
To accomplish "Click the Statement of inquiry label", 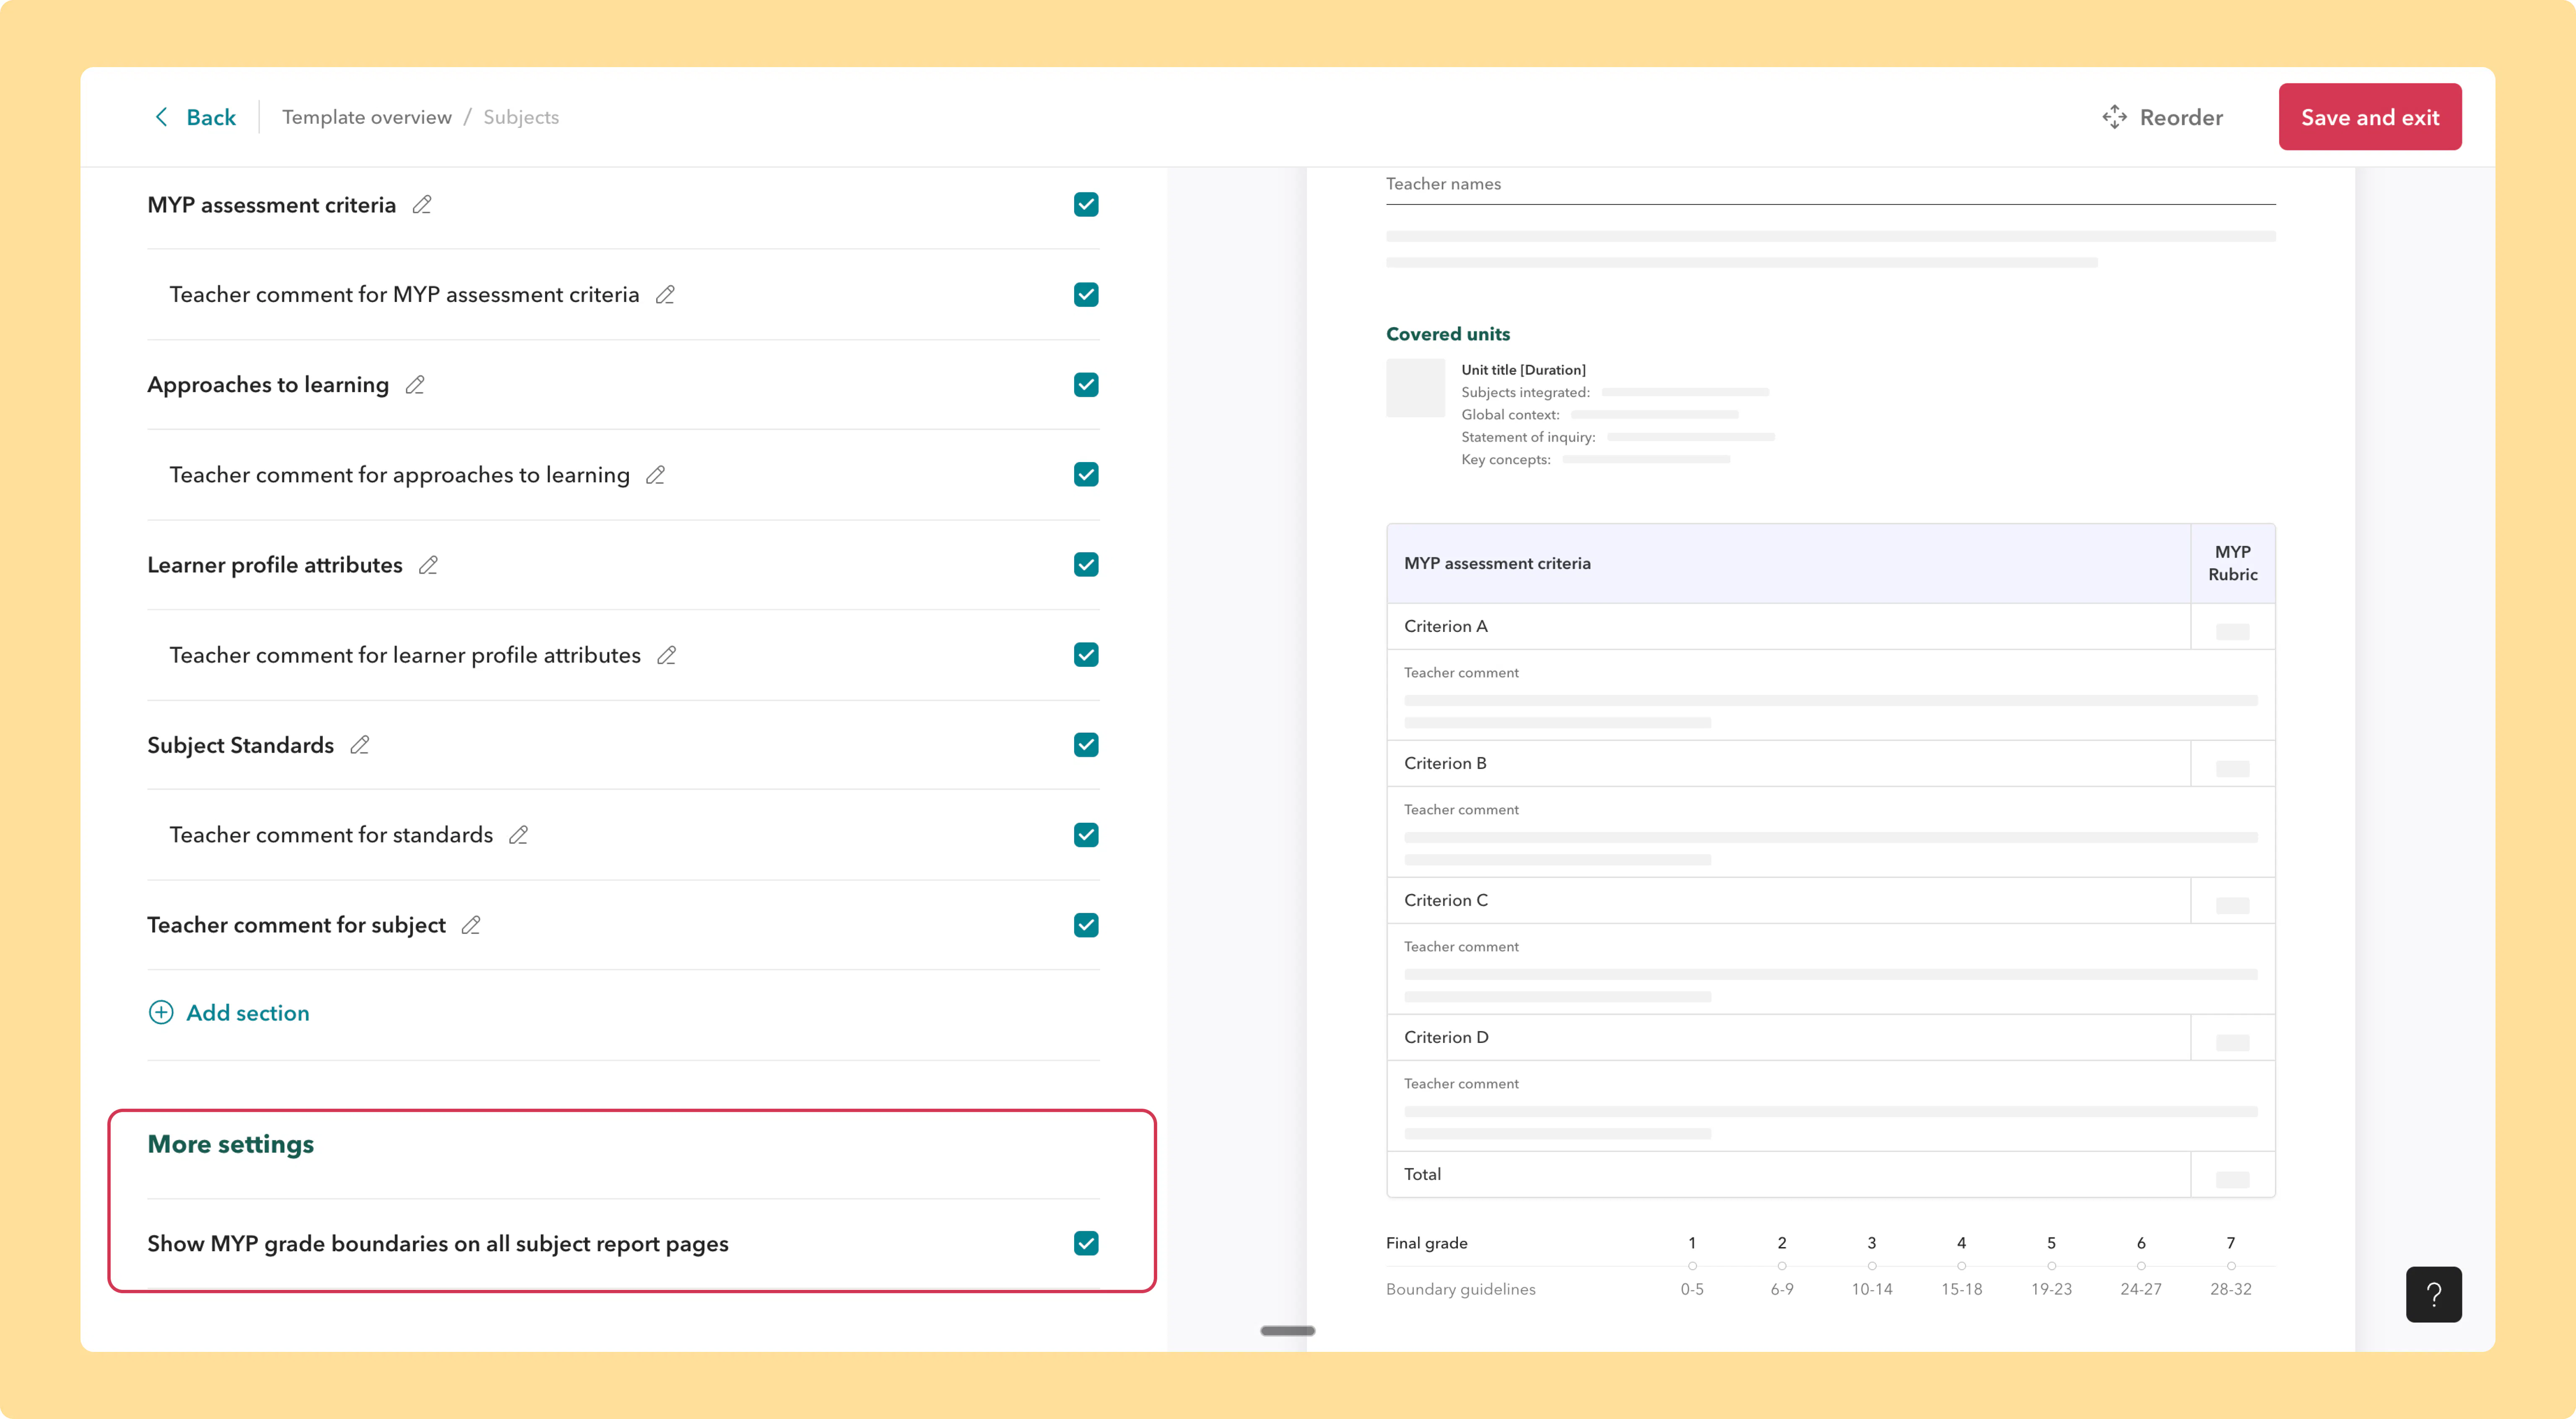I will pyautogui.click(x=1528, y=437).
